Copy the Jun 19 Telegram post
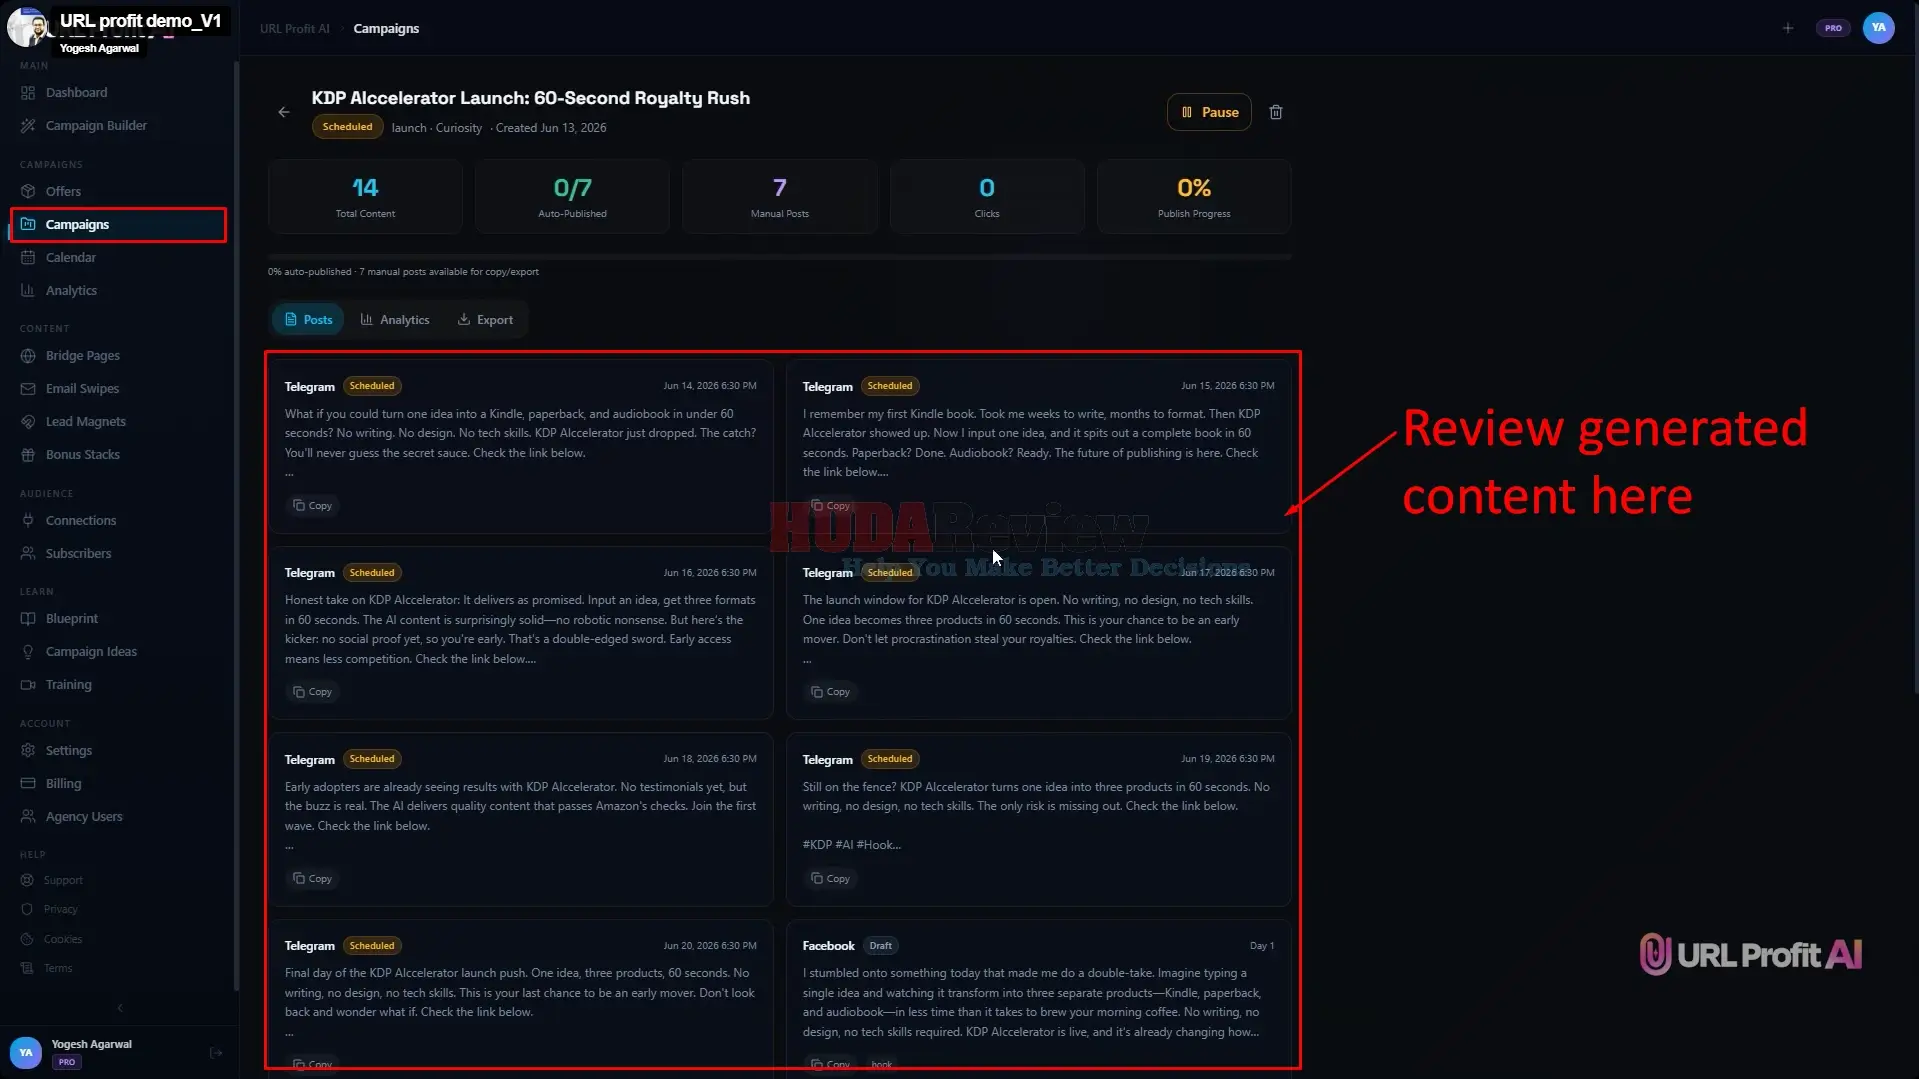Screen dimensions: 1919x1079 pos(830,878)
